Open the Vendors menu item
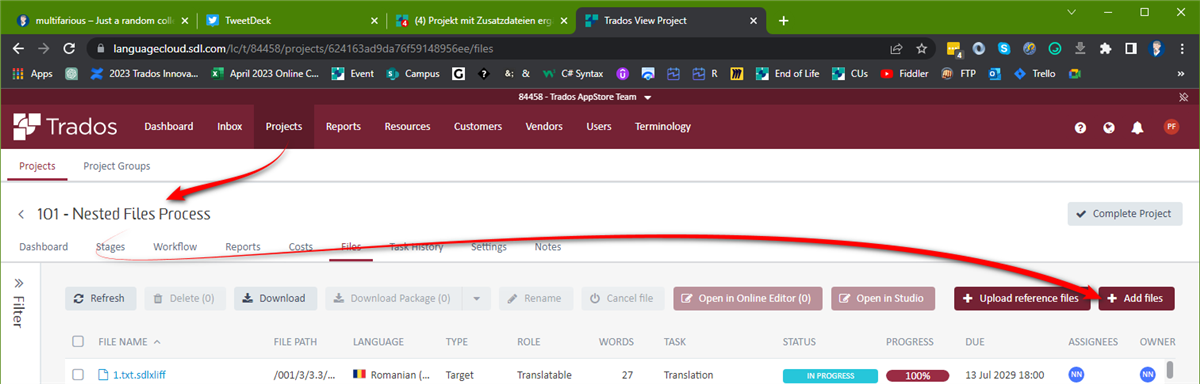The width and height of the screenshot is (1200, 384). click(544, 126)
